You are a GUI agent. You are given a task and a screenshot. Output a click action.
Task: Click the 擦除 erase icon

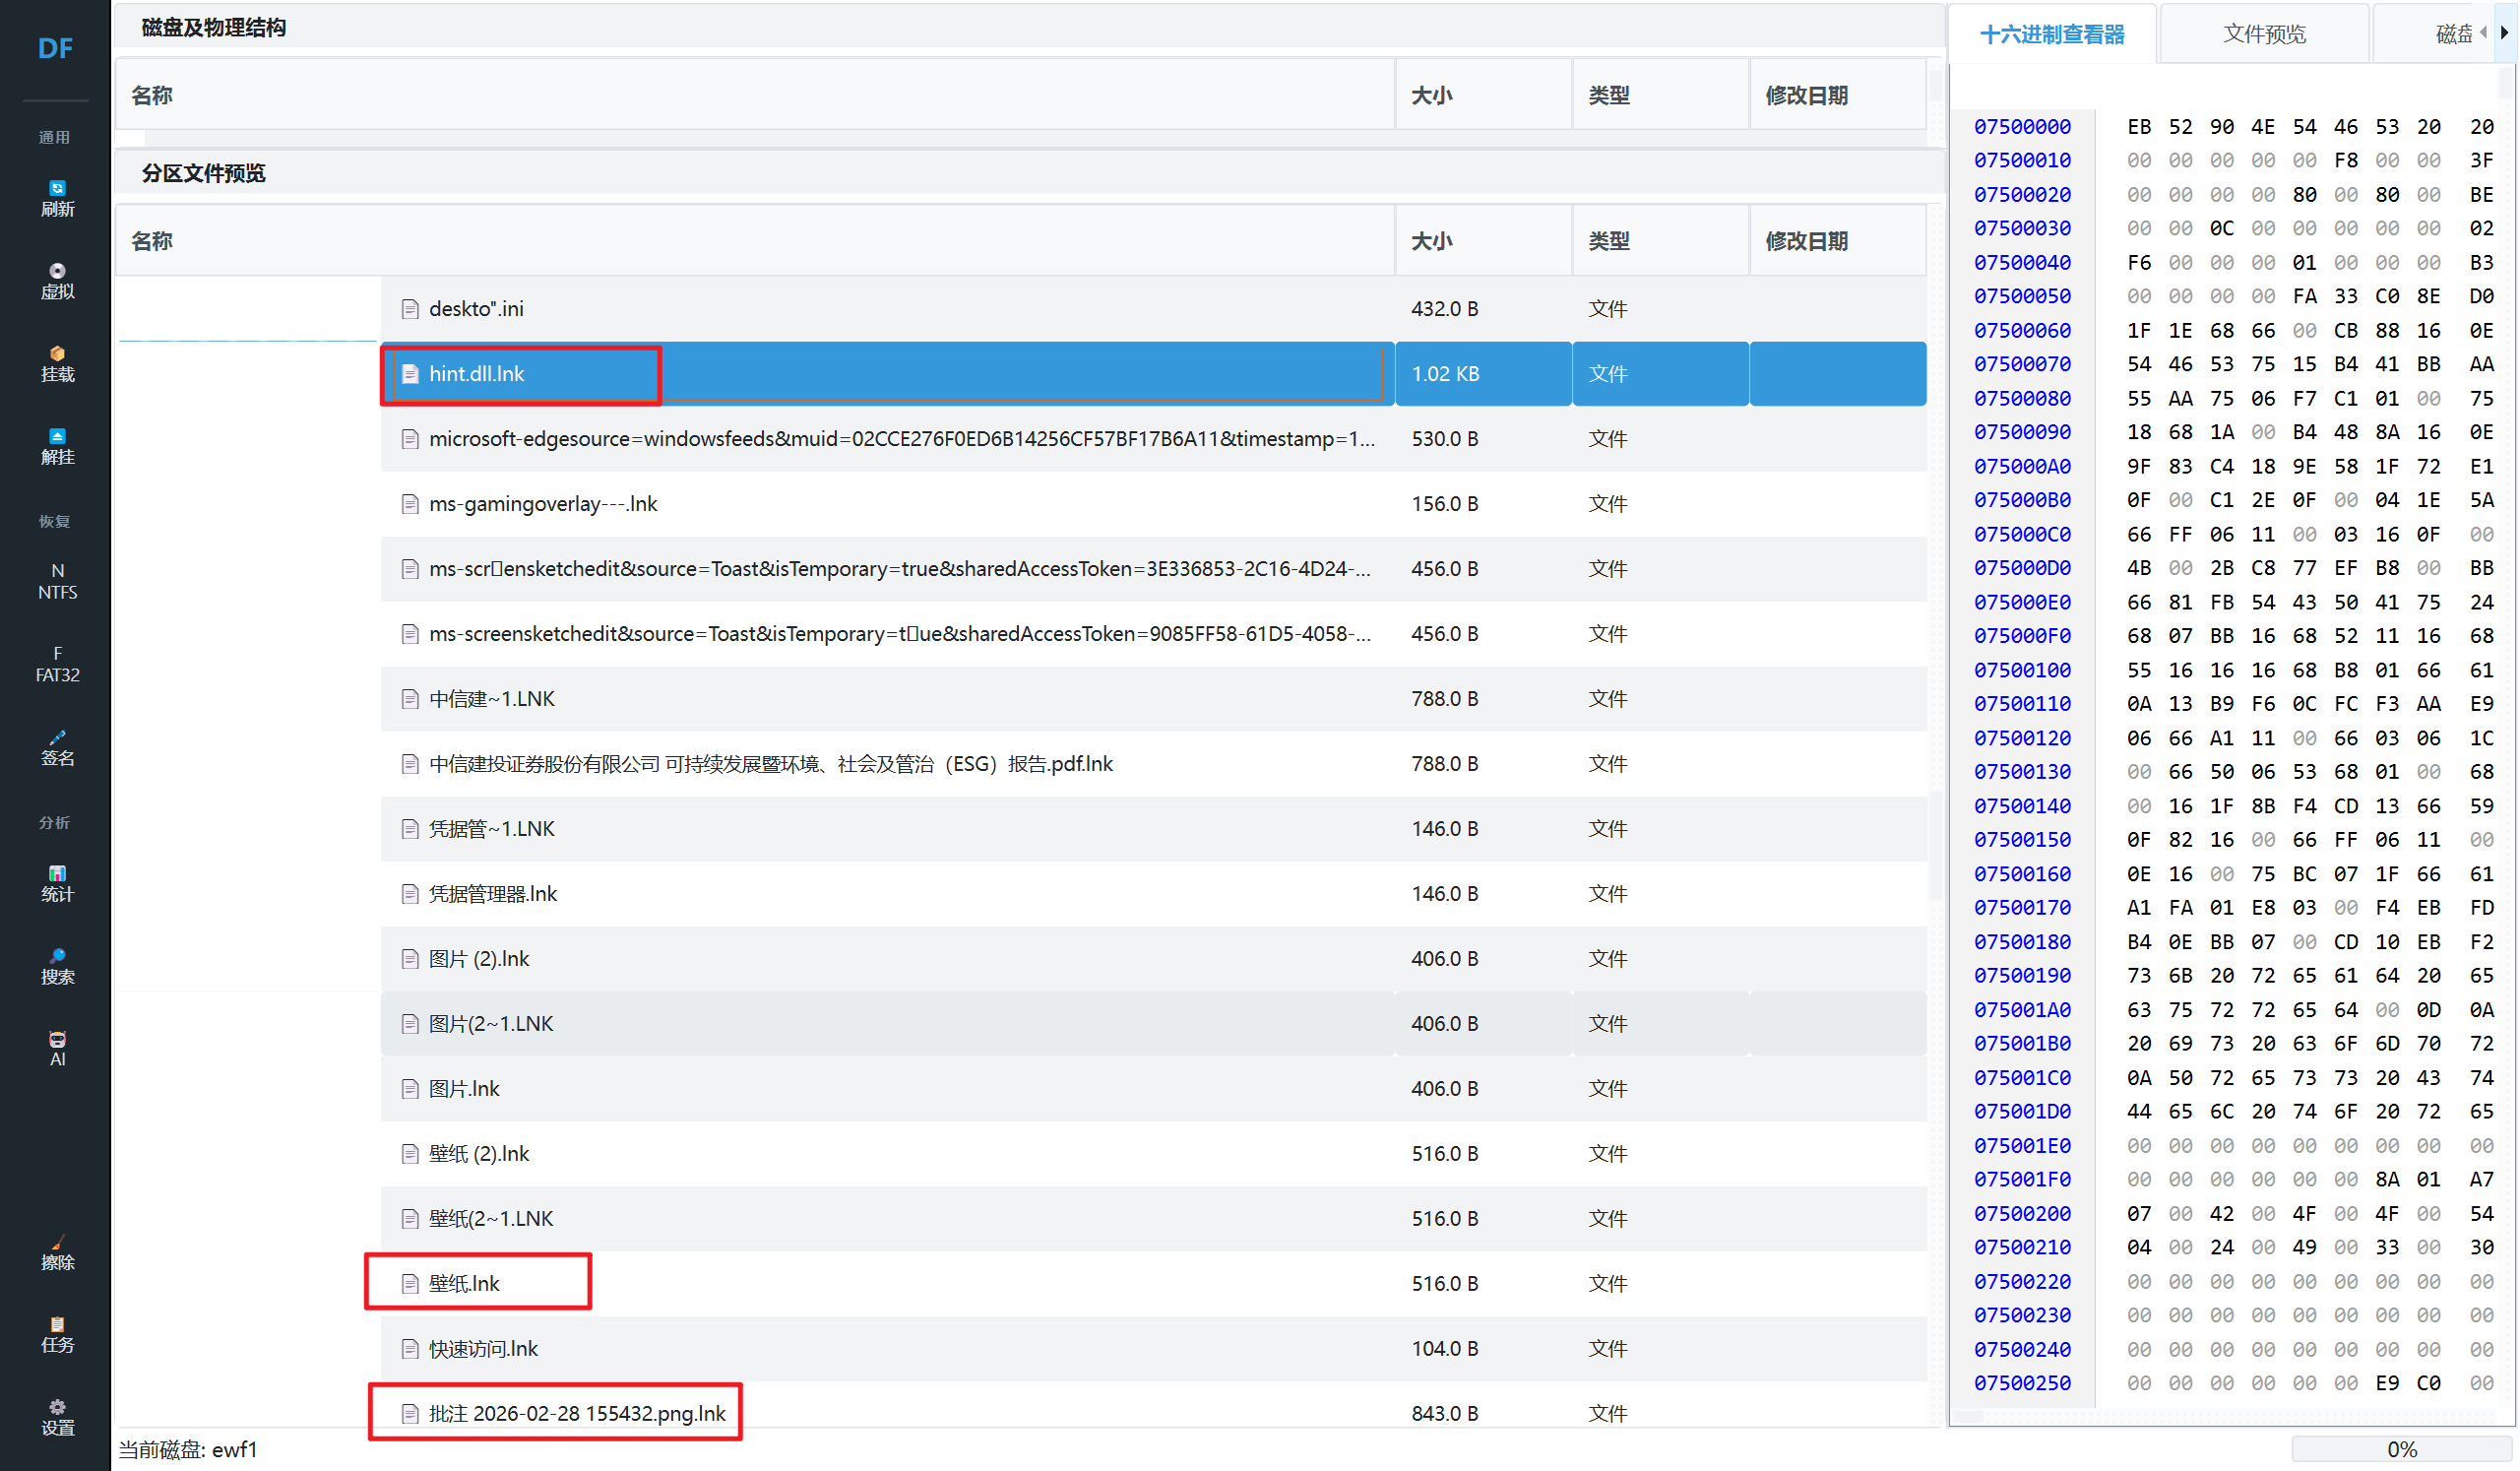coord(57,1251)
